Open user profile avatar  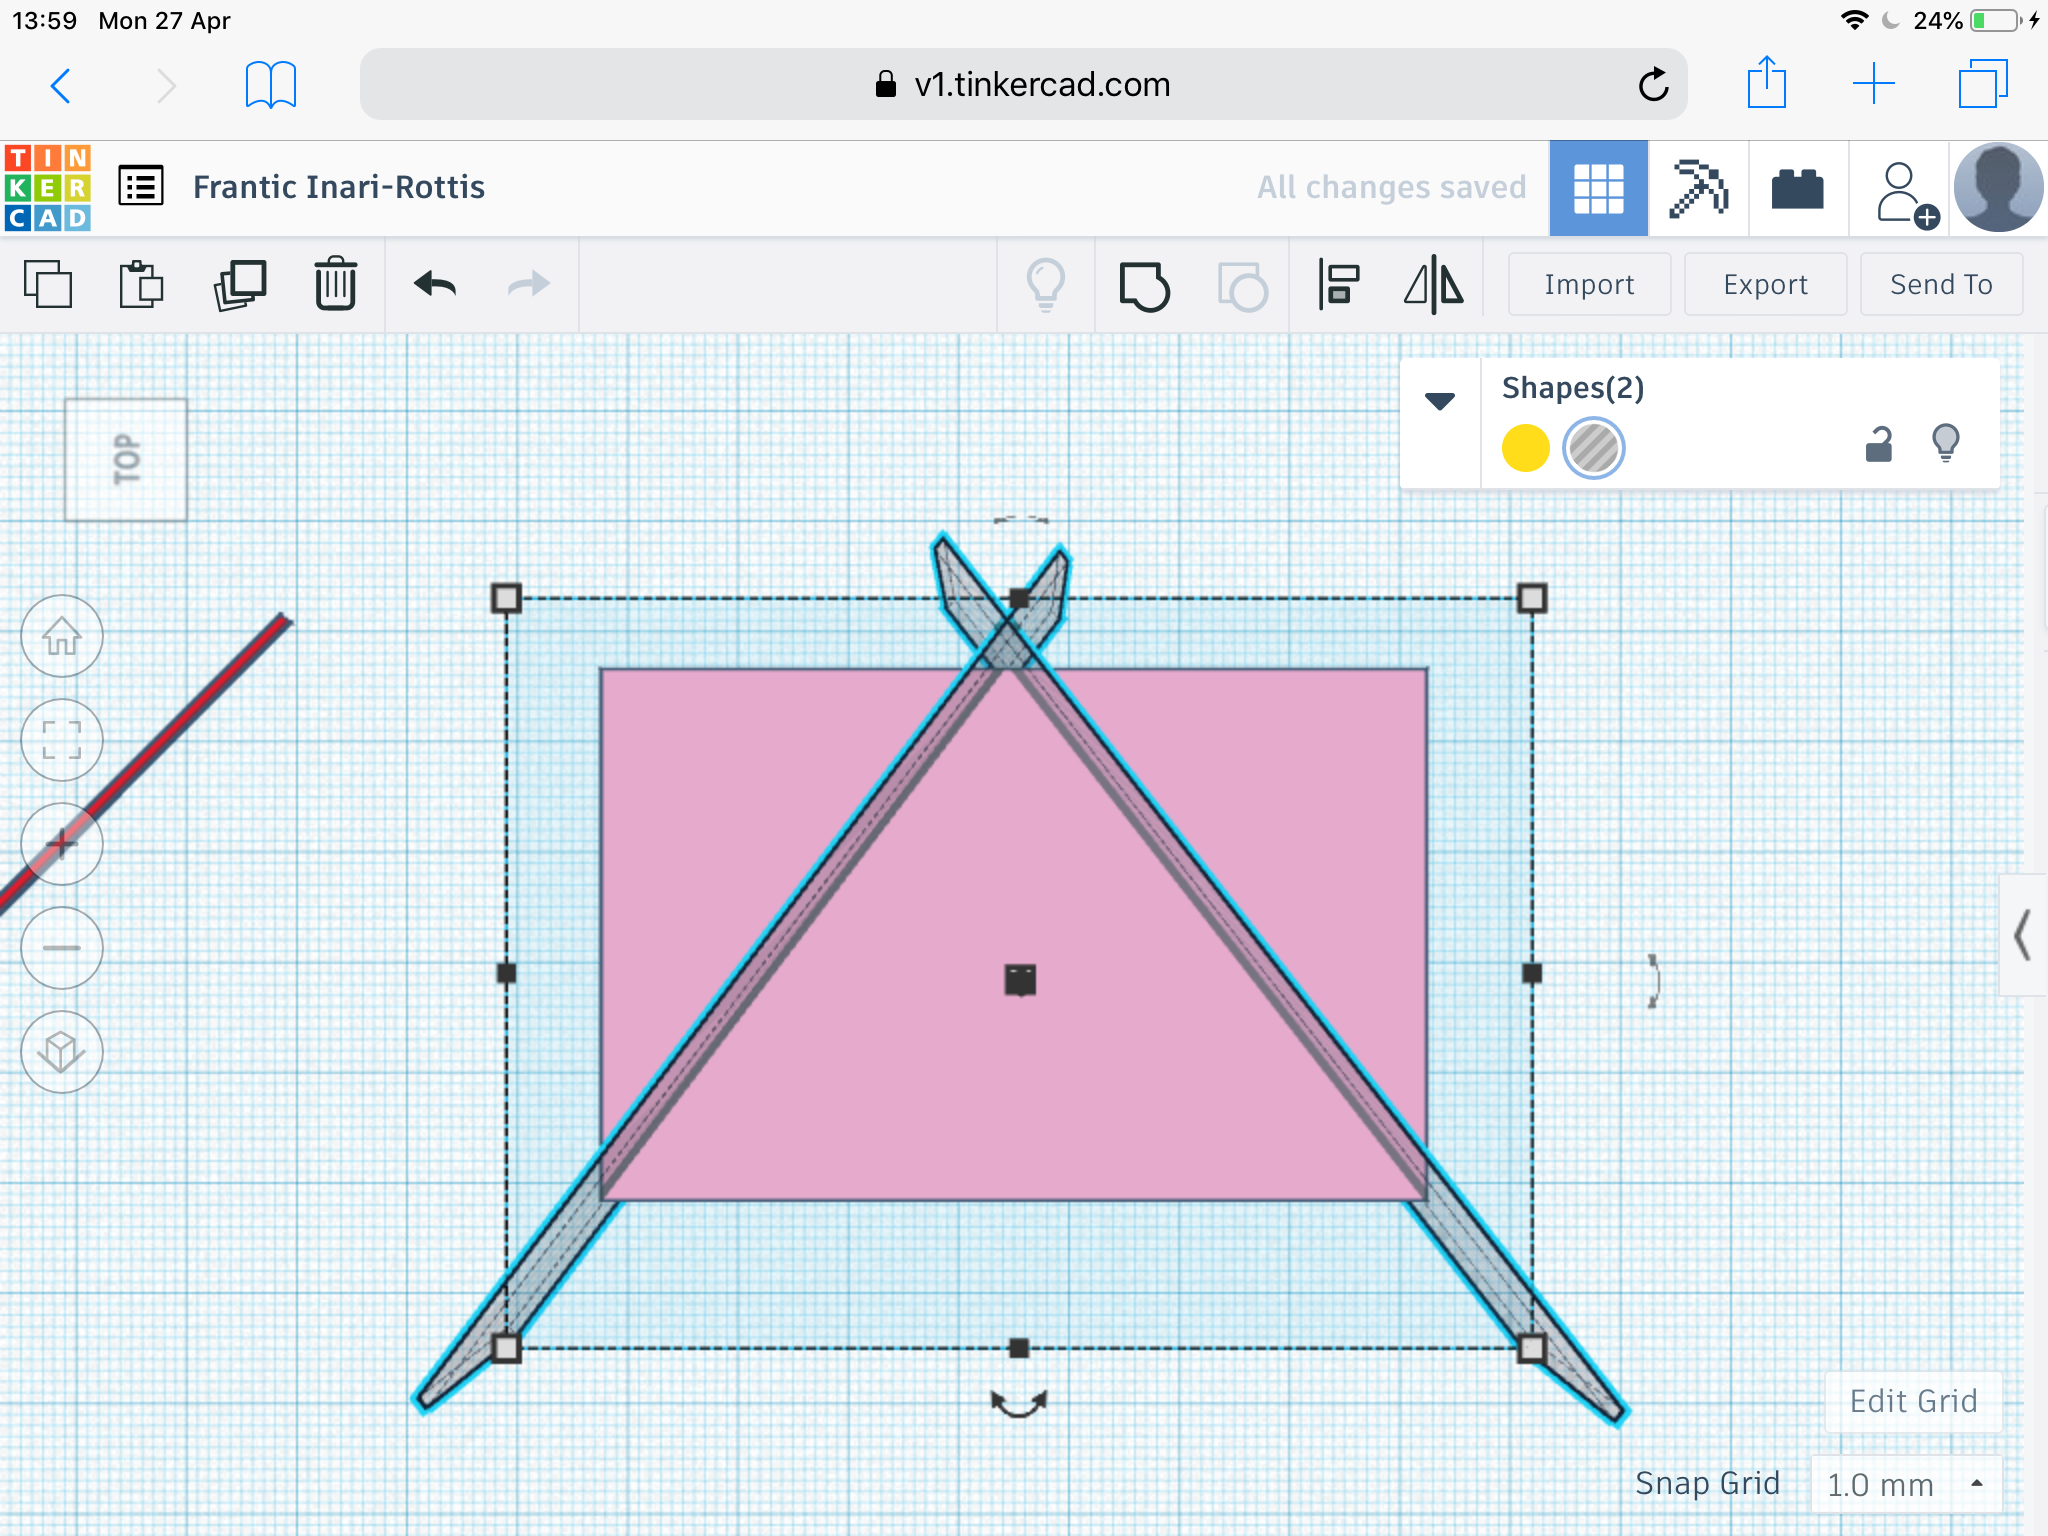point(1998,188)
